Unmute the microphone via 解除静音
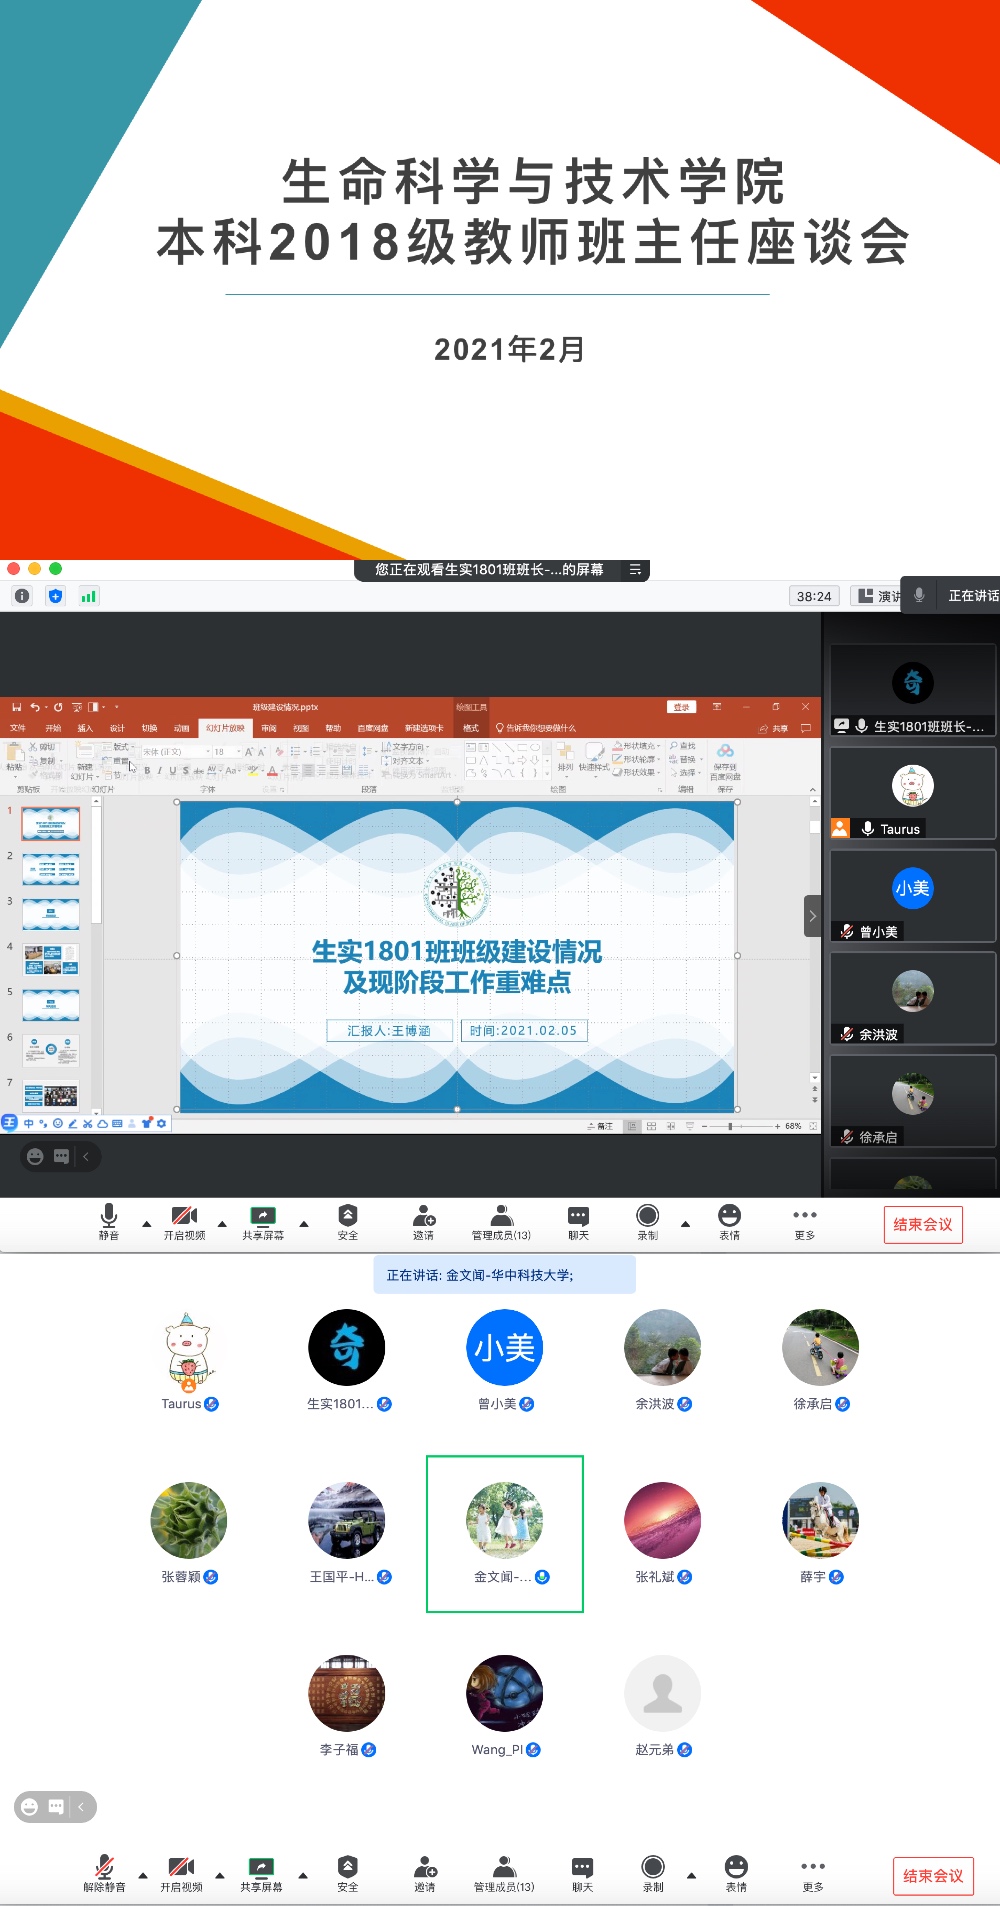The width and height of the screenshot is (1000, 1906). (x=104, y=1872)
